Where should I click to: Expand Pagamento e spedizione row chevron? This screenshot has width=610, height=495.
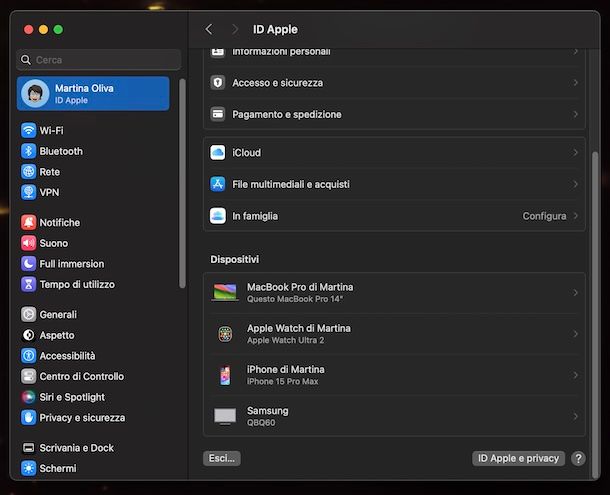pos(575,114)
